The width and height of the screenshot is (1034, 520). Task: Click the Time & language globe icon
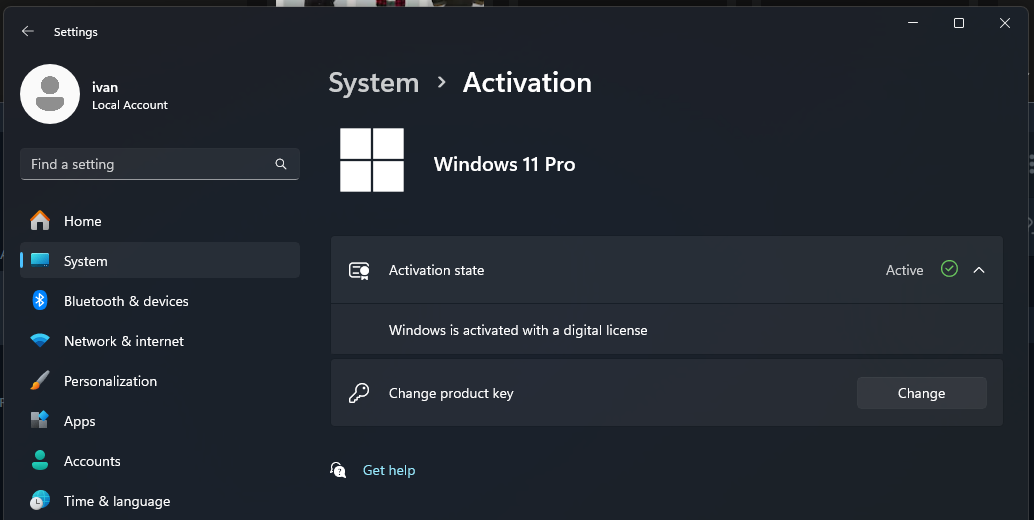[40, 501]
